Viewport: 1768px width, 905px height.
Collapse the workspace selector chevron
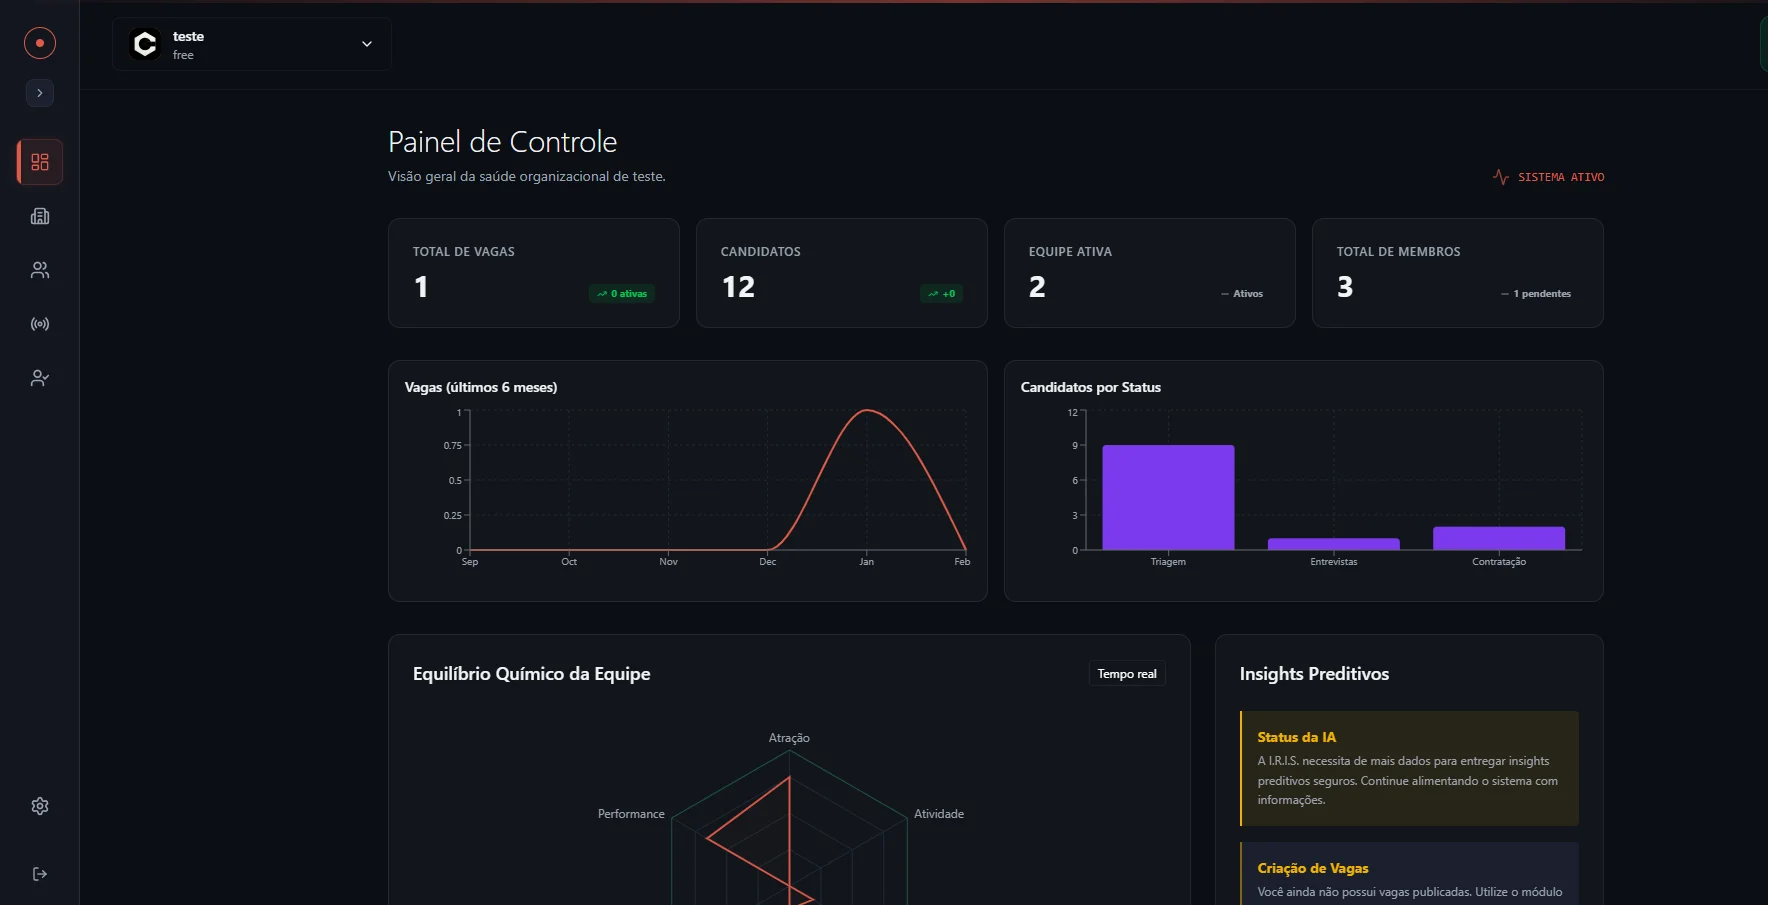click(x=366, y=44)
